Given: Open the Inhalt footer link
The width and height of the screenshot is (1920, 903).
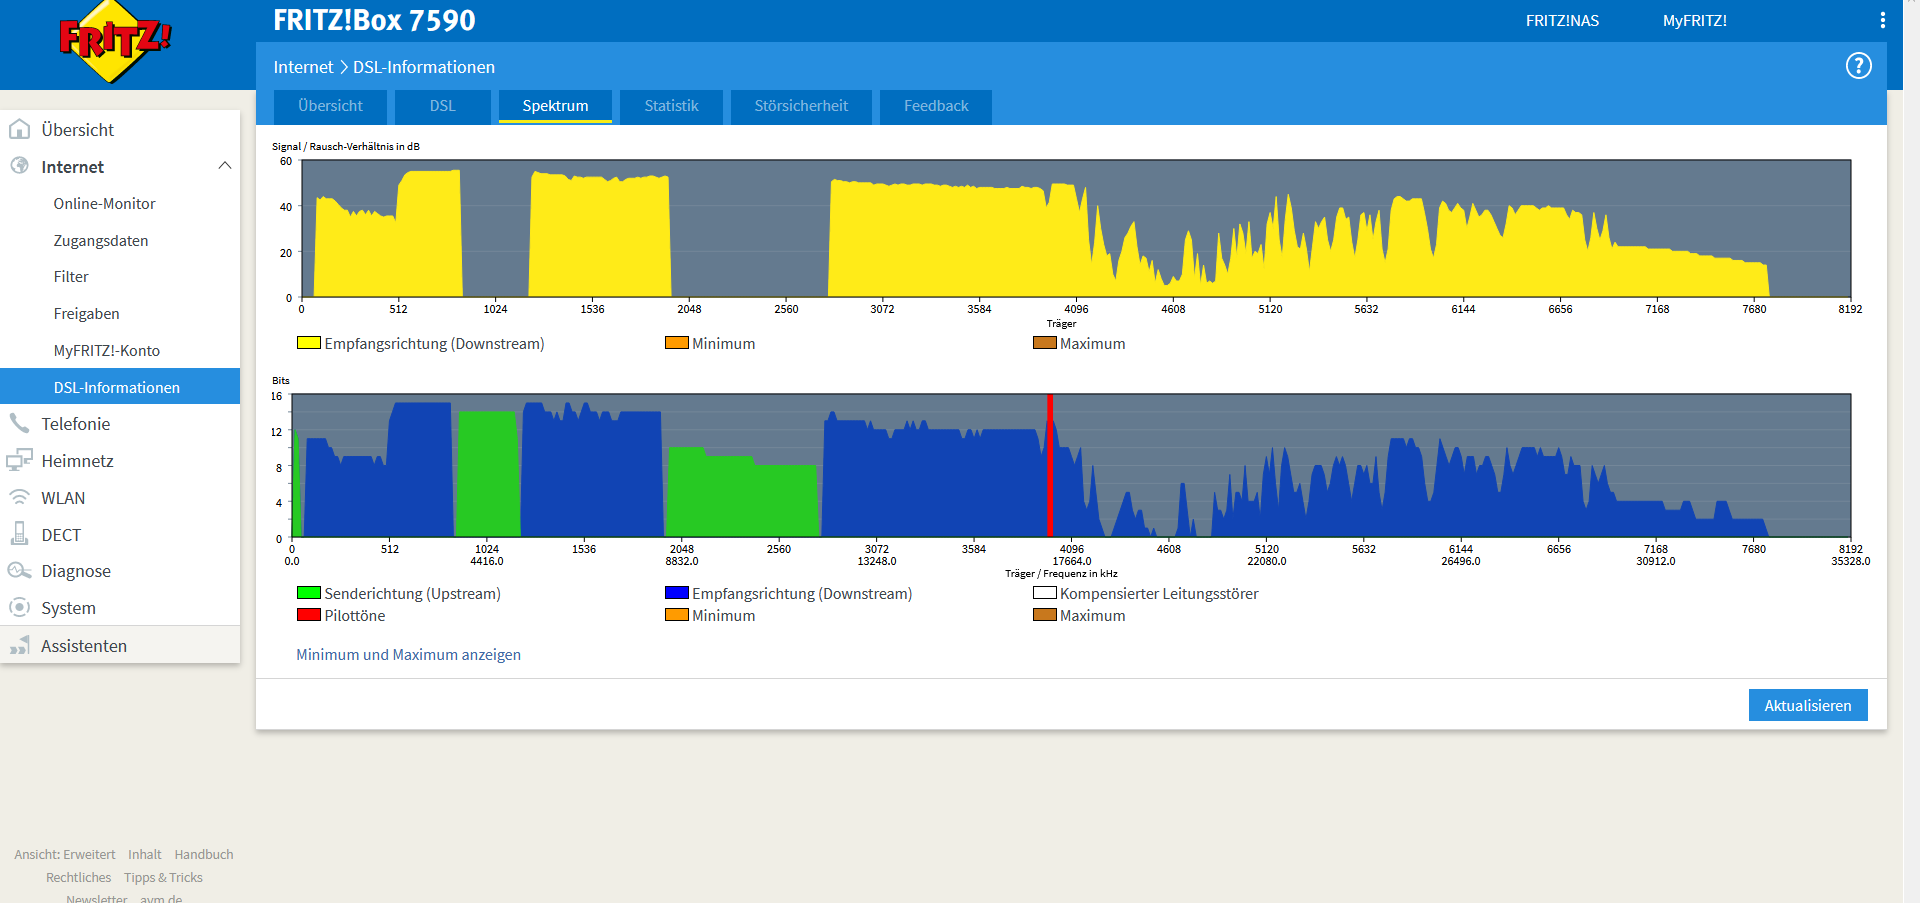Looking at the screenshot, I should click(x=145, y=854).
